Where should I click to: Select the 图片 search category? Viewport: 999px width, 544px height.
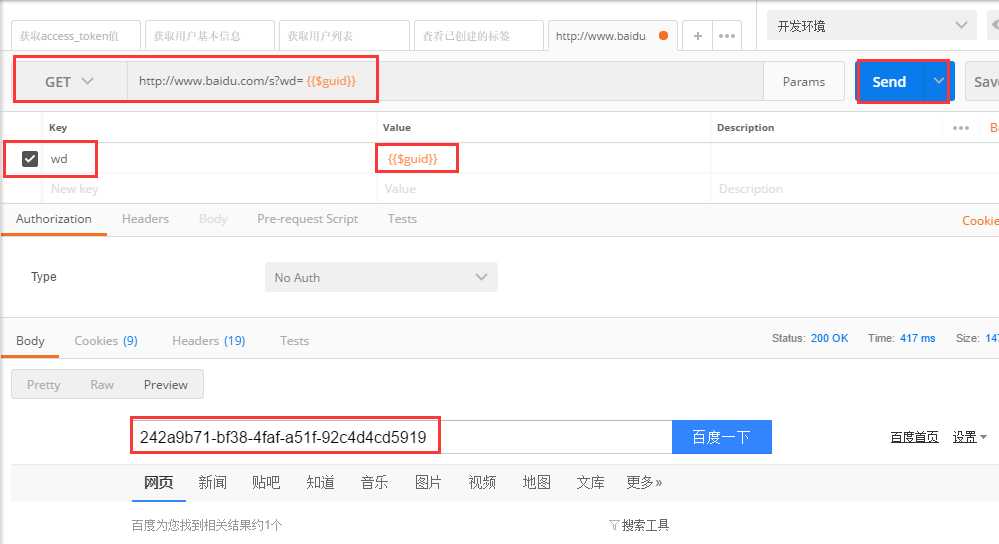428,482
